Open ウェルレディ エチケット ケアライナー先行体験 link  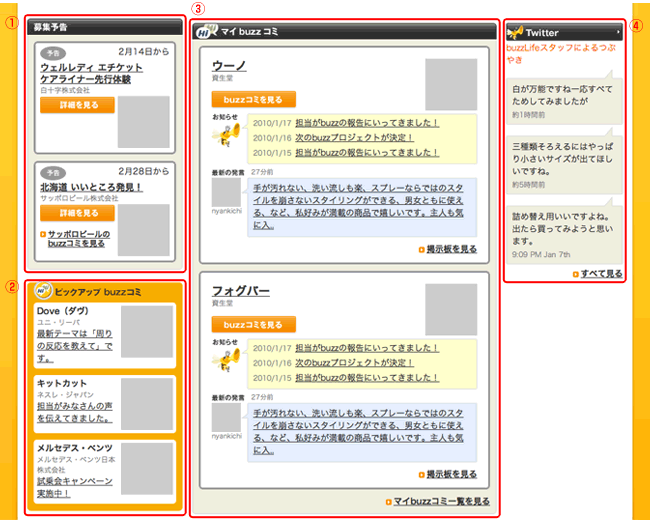[92, 73]
